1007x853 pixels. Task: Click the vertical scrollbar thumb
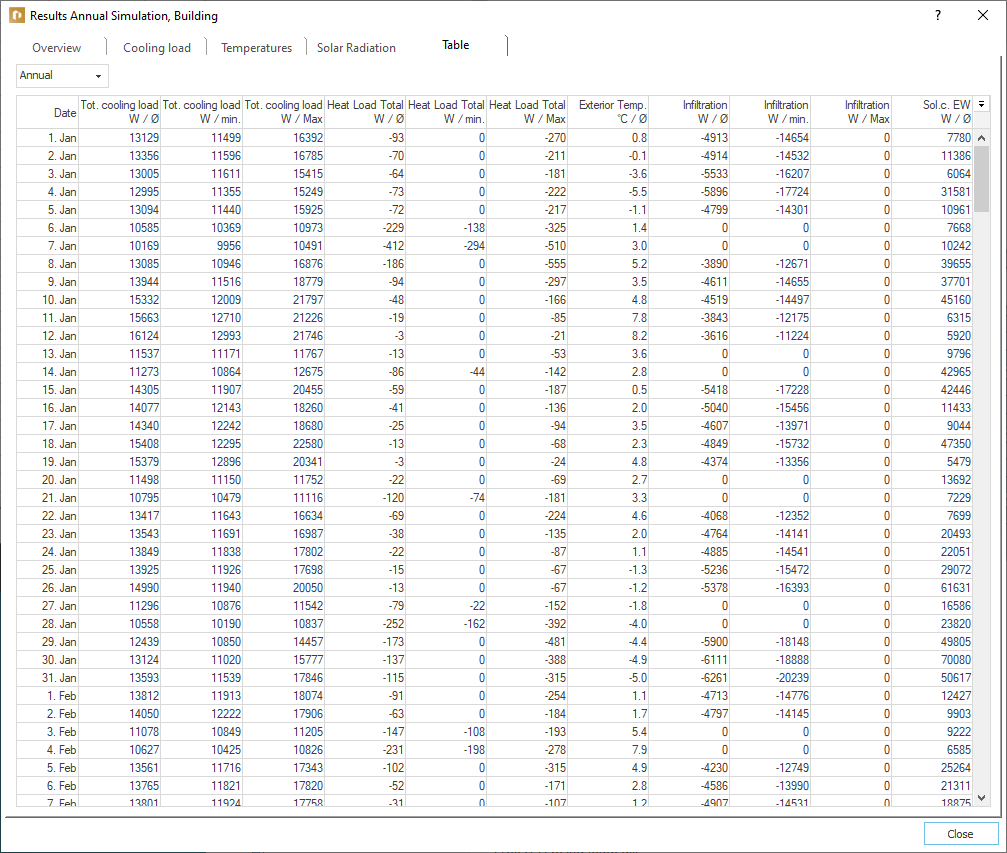pos(981,179)
